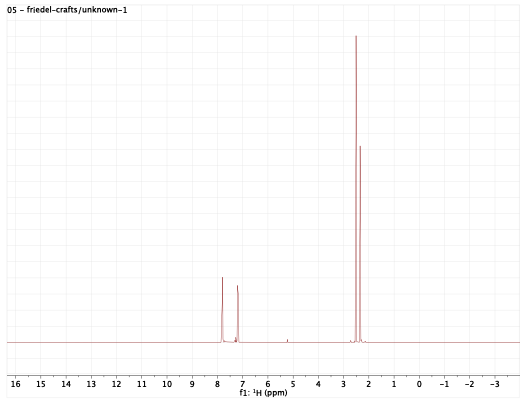Click the 16 tick label on axis
522x404 pixels.
[x=15, y=384]
